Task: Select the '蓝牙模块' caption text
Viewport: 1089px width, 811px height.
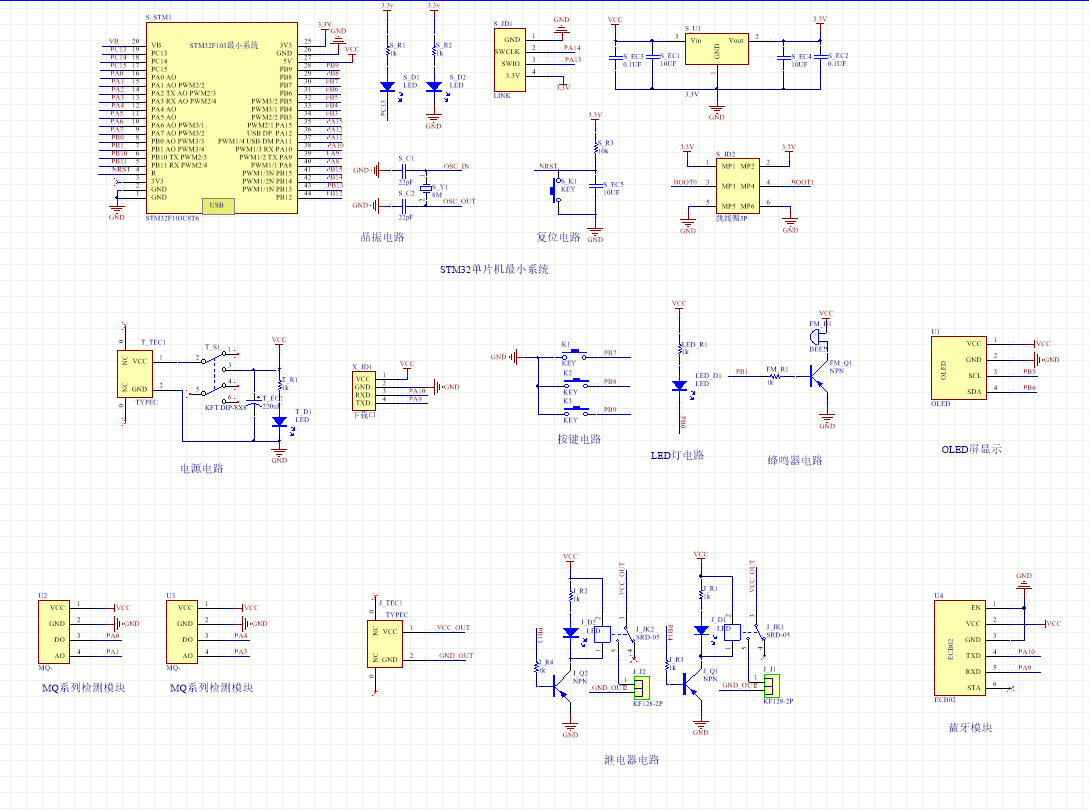Action: click(x=970, y=728)
